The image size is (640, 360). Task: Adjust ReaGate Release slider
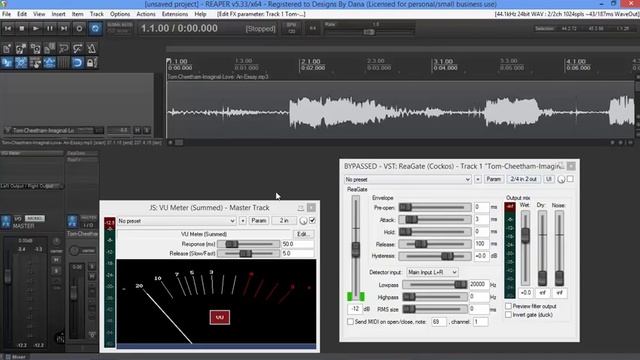point(435,244)
